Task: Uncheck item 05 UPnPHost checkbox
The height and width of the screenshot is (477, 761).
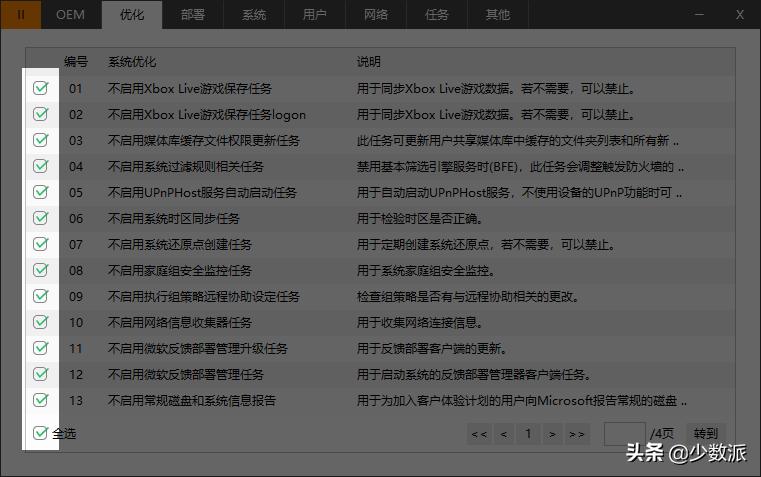Action: [40, 192]
